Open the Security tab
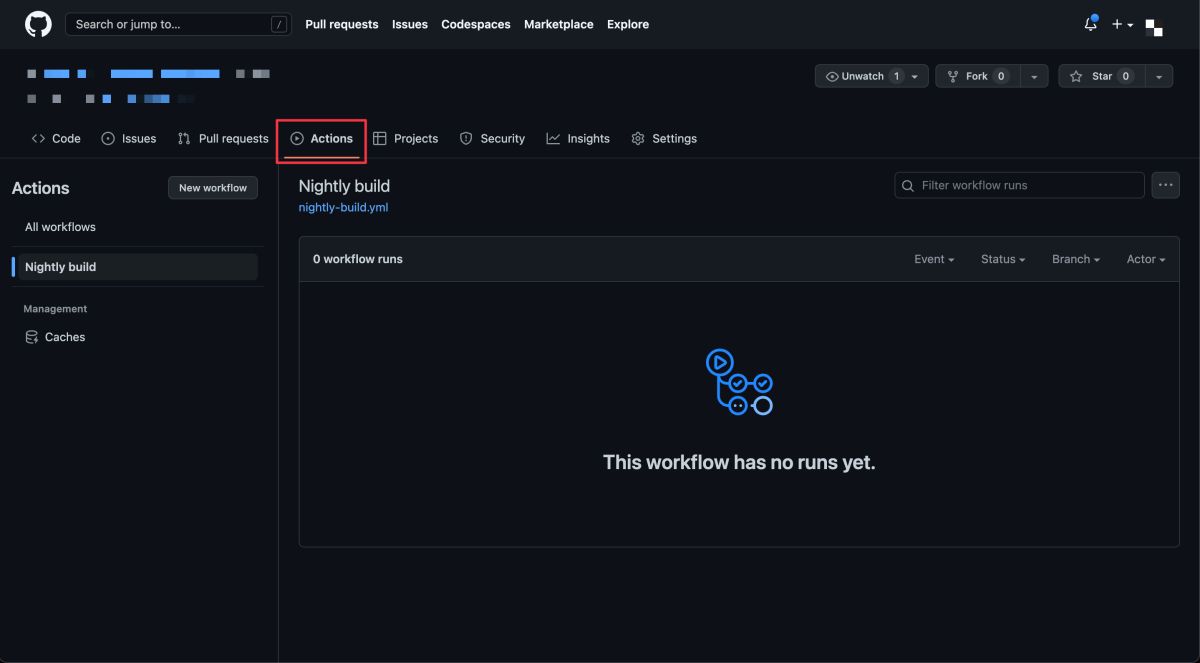This screenshot has height=663, width=1200. coord(492,139)
